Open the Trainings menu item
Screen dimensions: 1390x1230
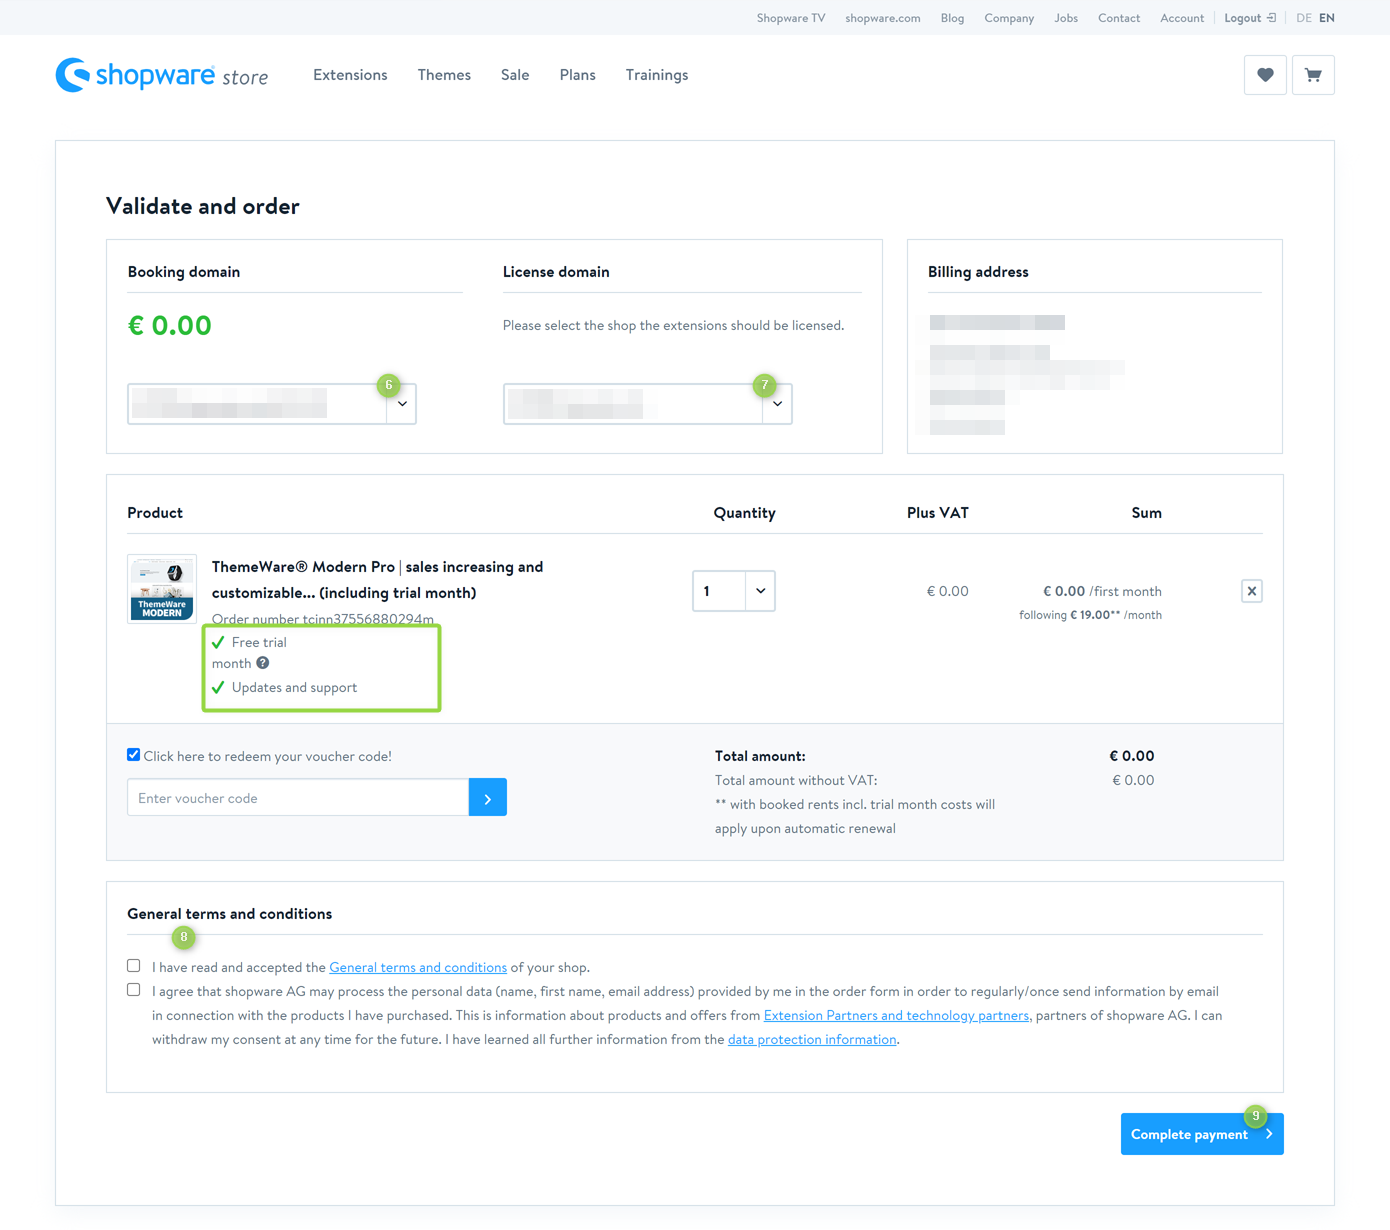657,75
